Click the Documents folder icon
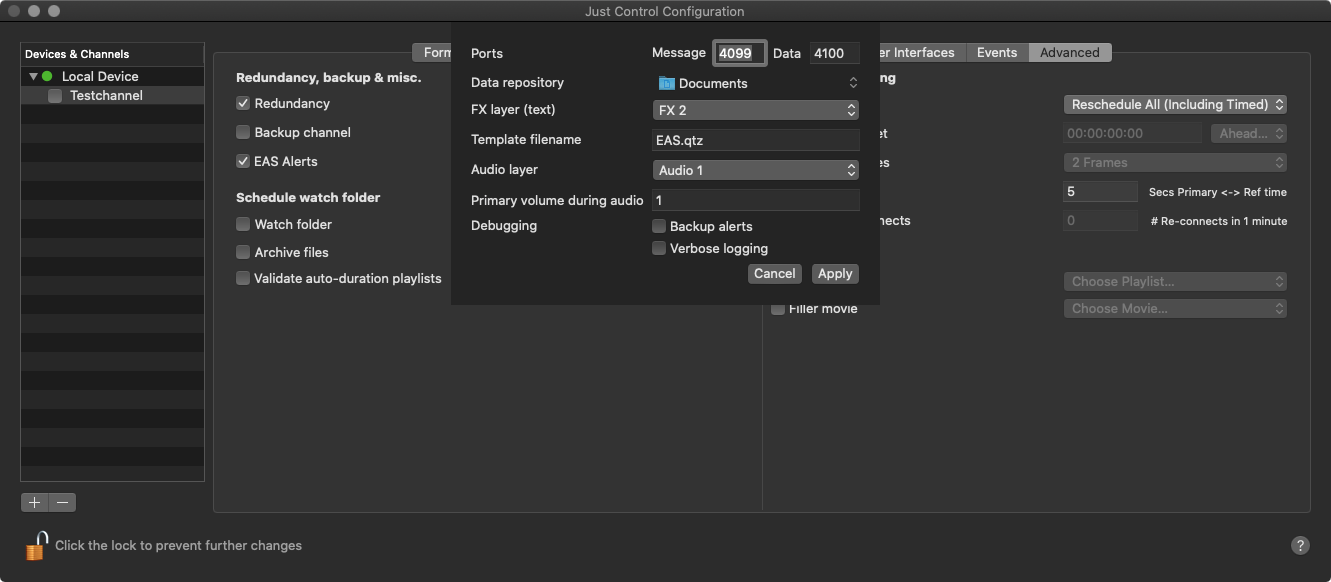 pos(666,83)
